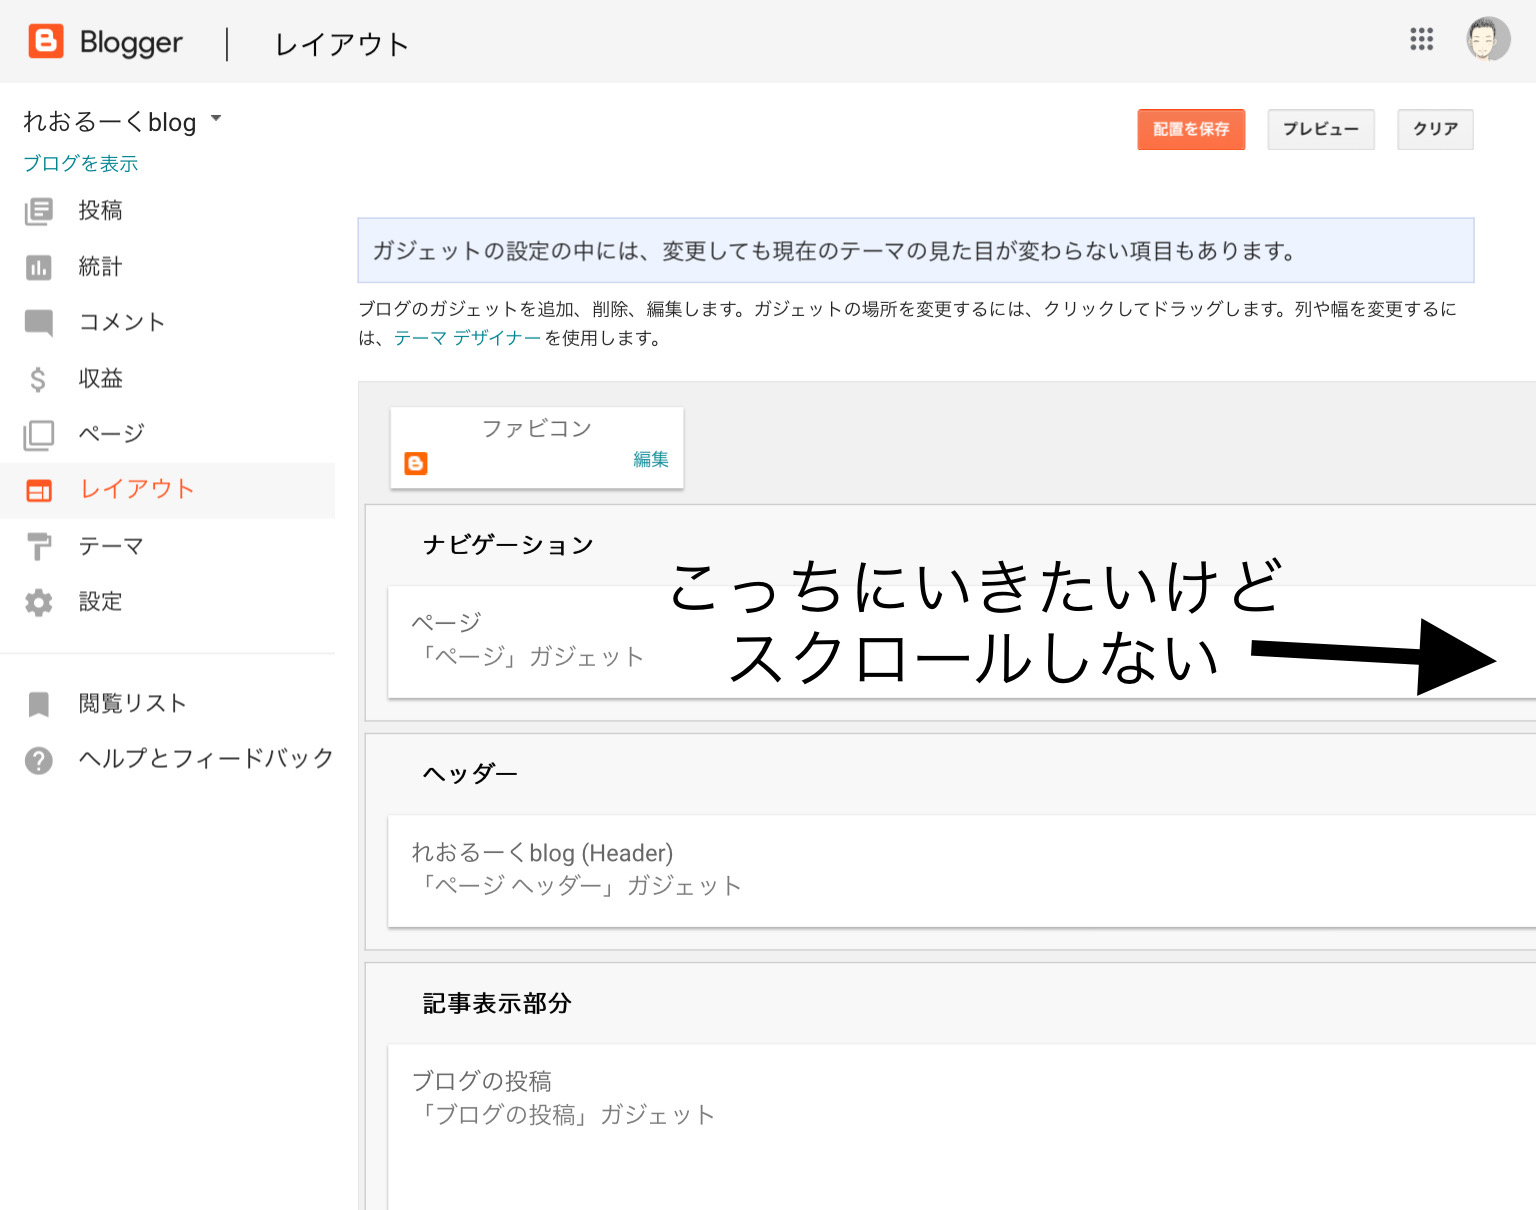This screenshot has height=1210, width=1536.
Task: Click the Help and Feedback question icon
Action: 39,760
